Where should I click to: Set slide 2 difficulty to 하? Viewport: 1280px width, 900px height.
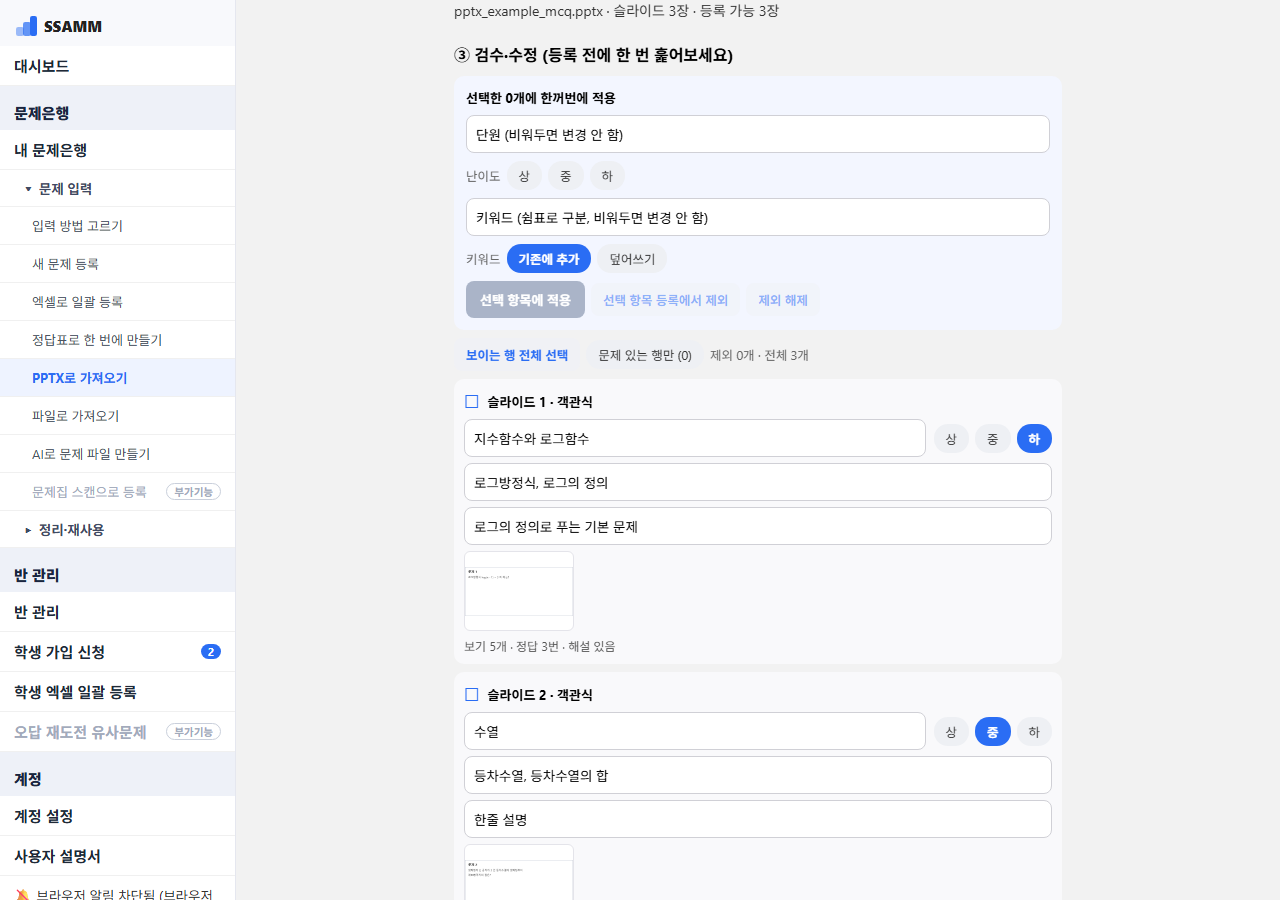[x=1034, y=732]
